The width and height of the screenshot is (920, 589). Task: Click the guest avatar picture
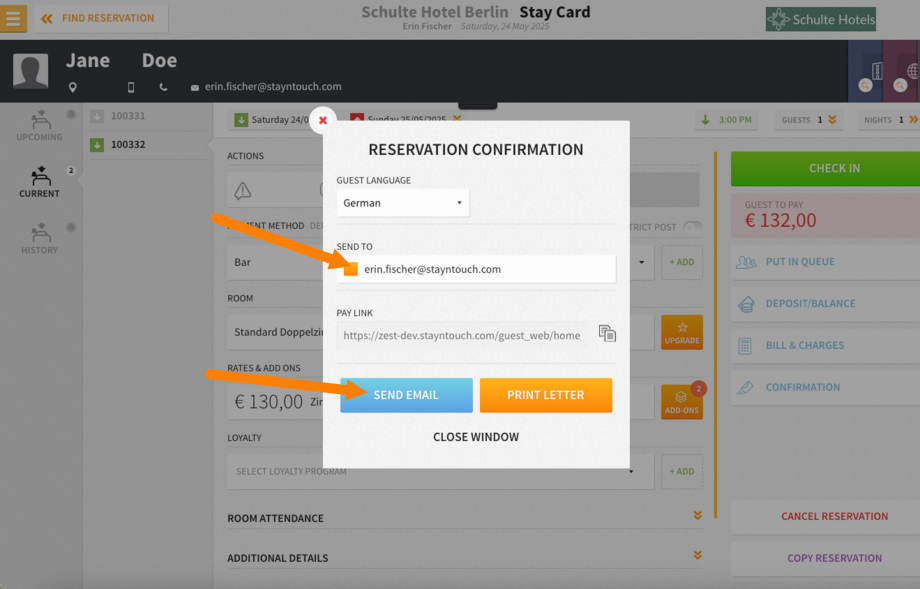pyautogui.click(x=31, y=71)
